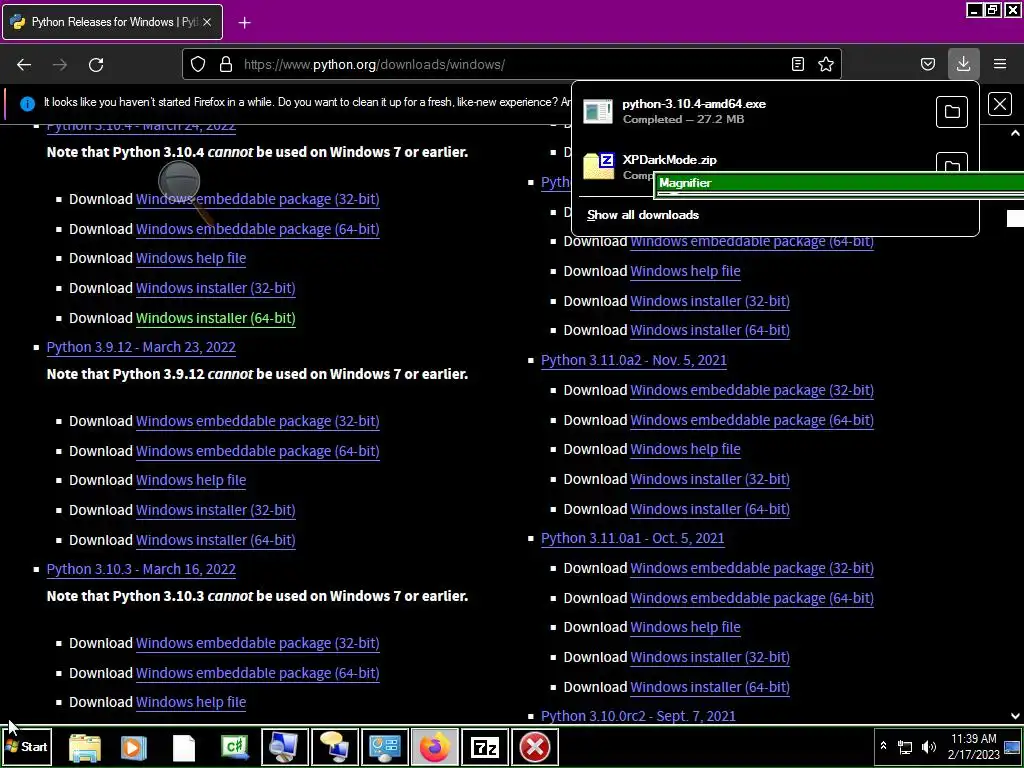Screen dimensions: 1024x768
Task: Open Python 3.9.12 - March 23, 2022 link
Action: 141,347
